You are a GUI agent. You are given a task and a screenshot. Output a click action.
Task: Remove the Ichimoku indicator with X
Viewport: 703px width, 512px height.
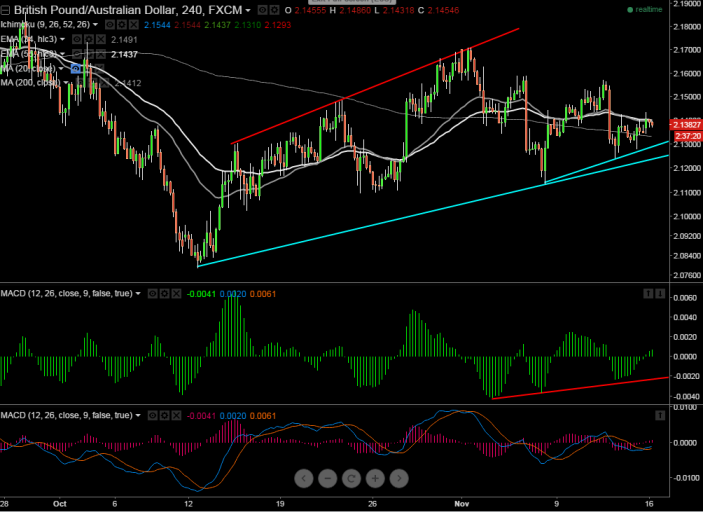pyautogui.click(x=131, y=25)
